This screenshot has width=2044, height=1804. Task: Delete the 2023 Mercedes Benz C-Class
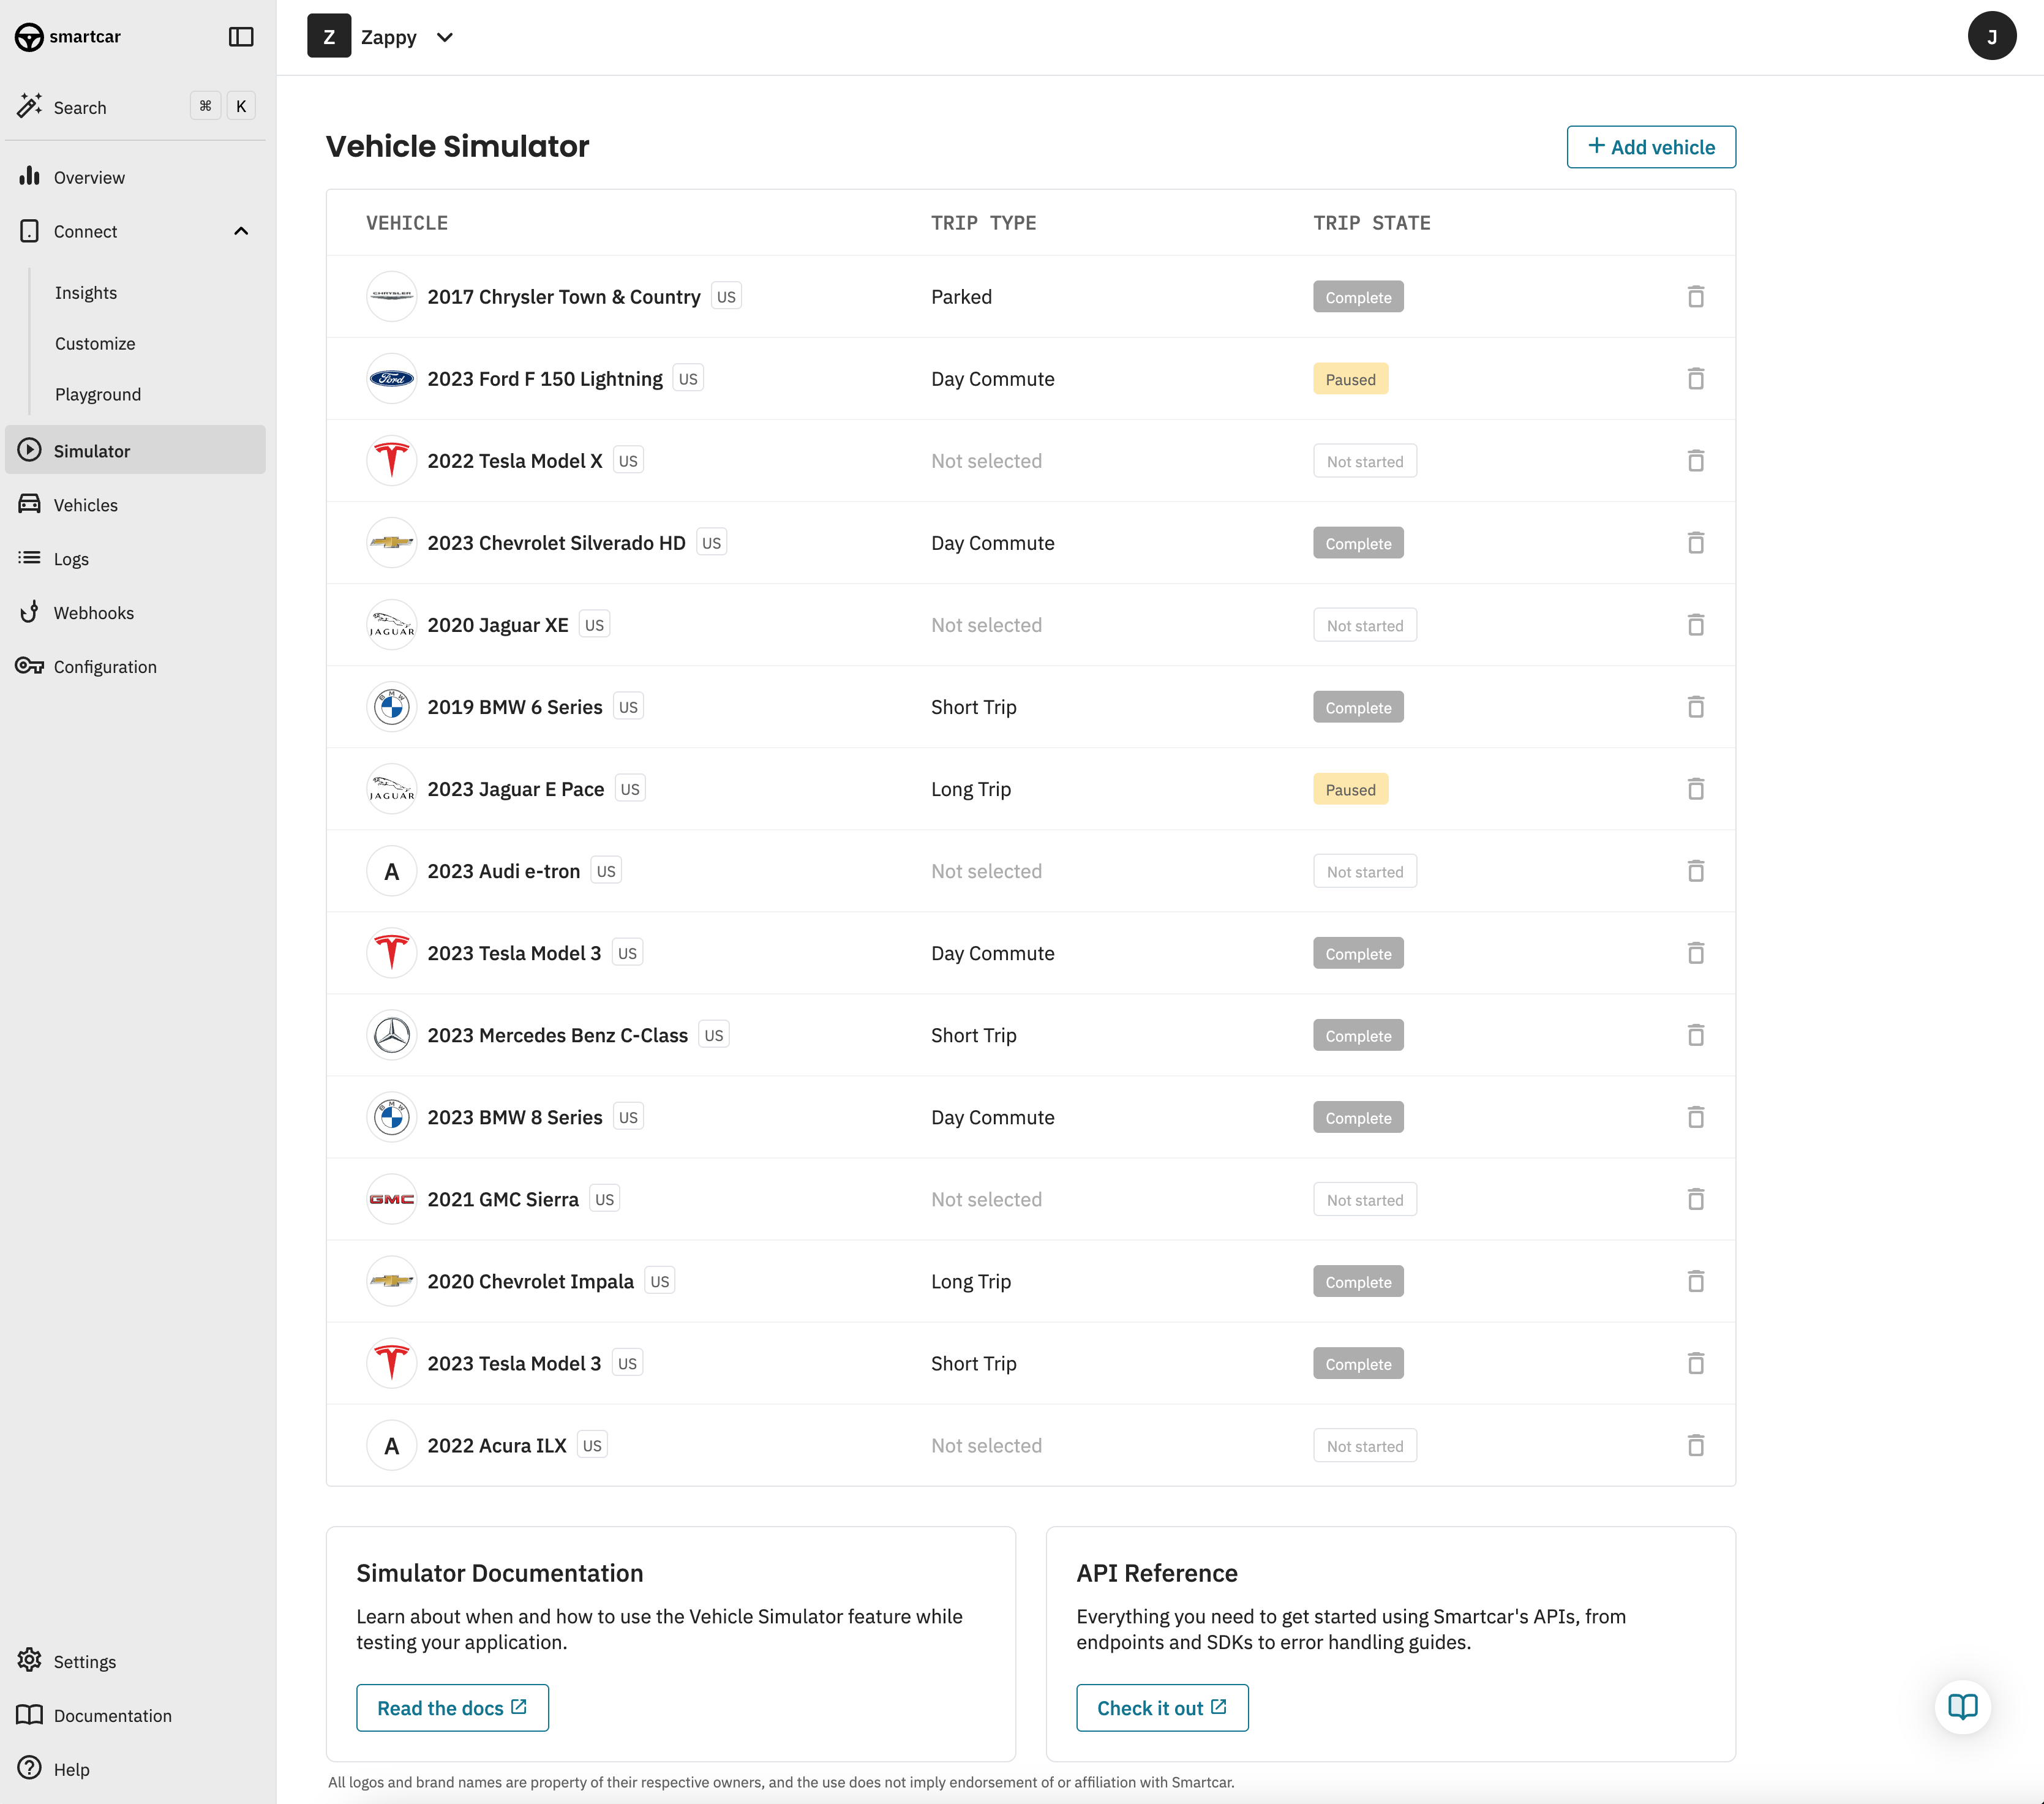pyautogui.click(x=1696, y=1035)
